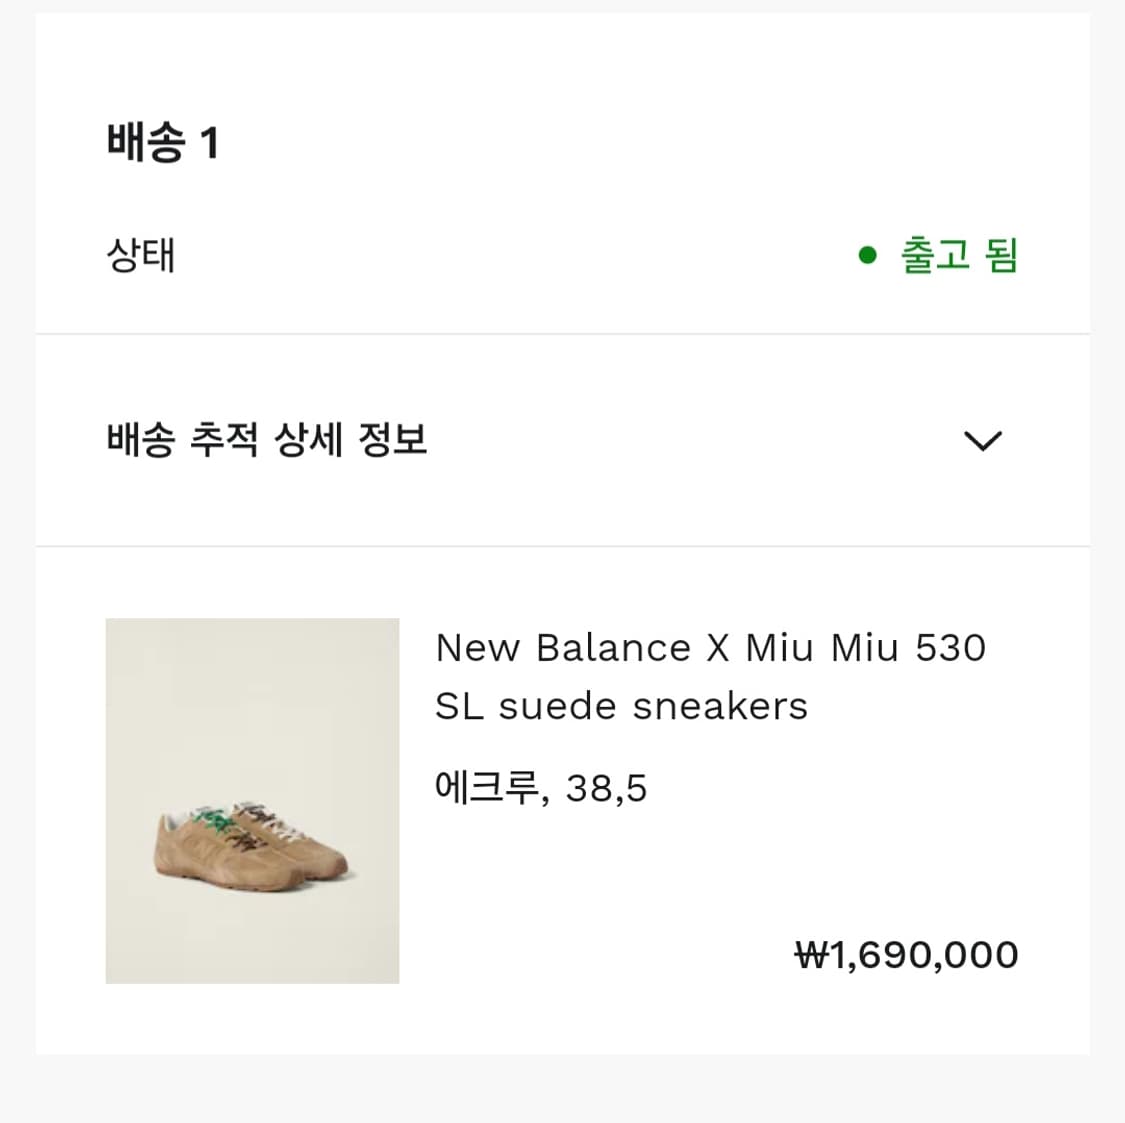The width and height of the screenshot is (1125, 1123).
Task: Click the shipment 1 section title
Action: tap(163, 143)
